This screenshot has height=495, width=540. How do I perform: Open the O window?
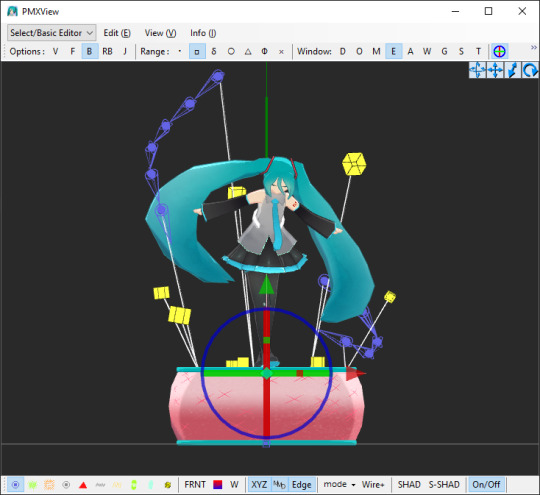pyautogui.click(x=359, y=52)
